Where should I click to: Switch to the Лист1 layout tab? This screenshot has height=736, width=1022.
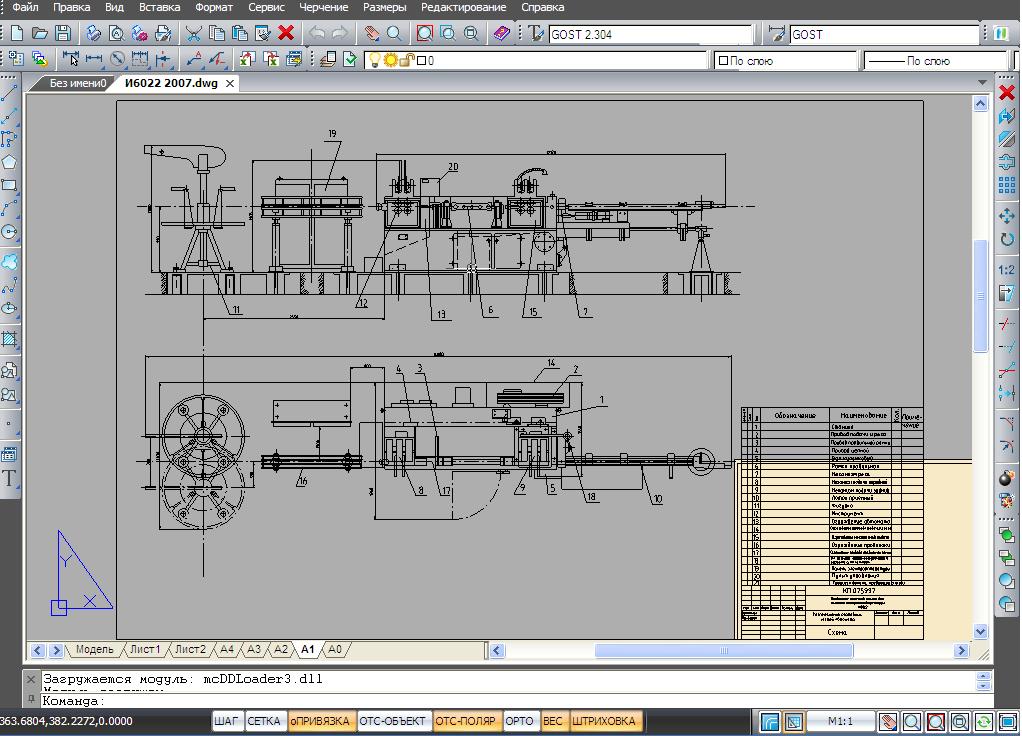(145, 649)
